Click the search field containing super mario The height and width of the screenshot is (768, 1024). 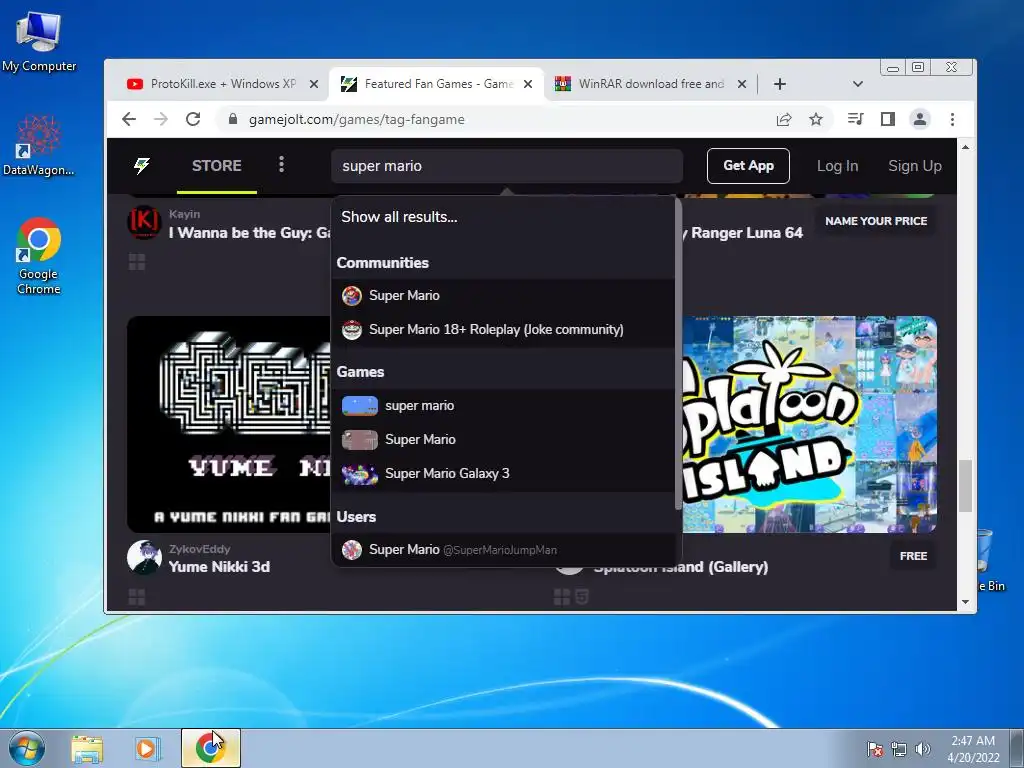[x=507, y=166]
